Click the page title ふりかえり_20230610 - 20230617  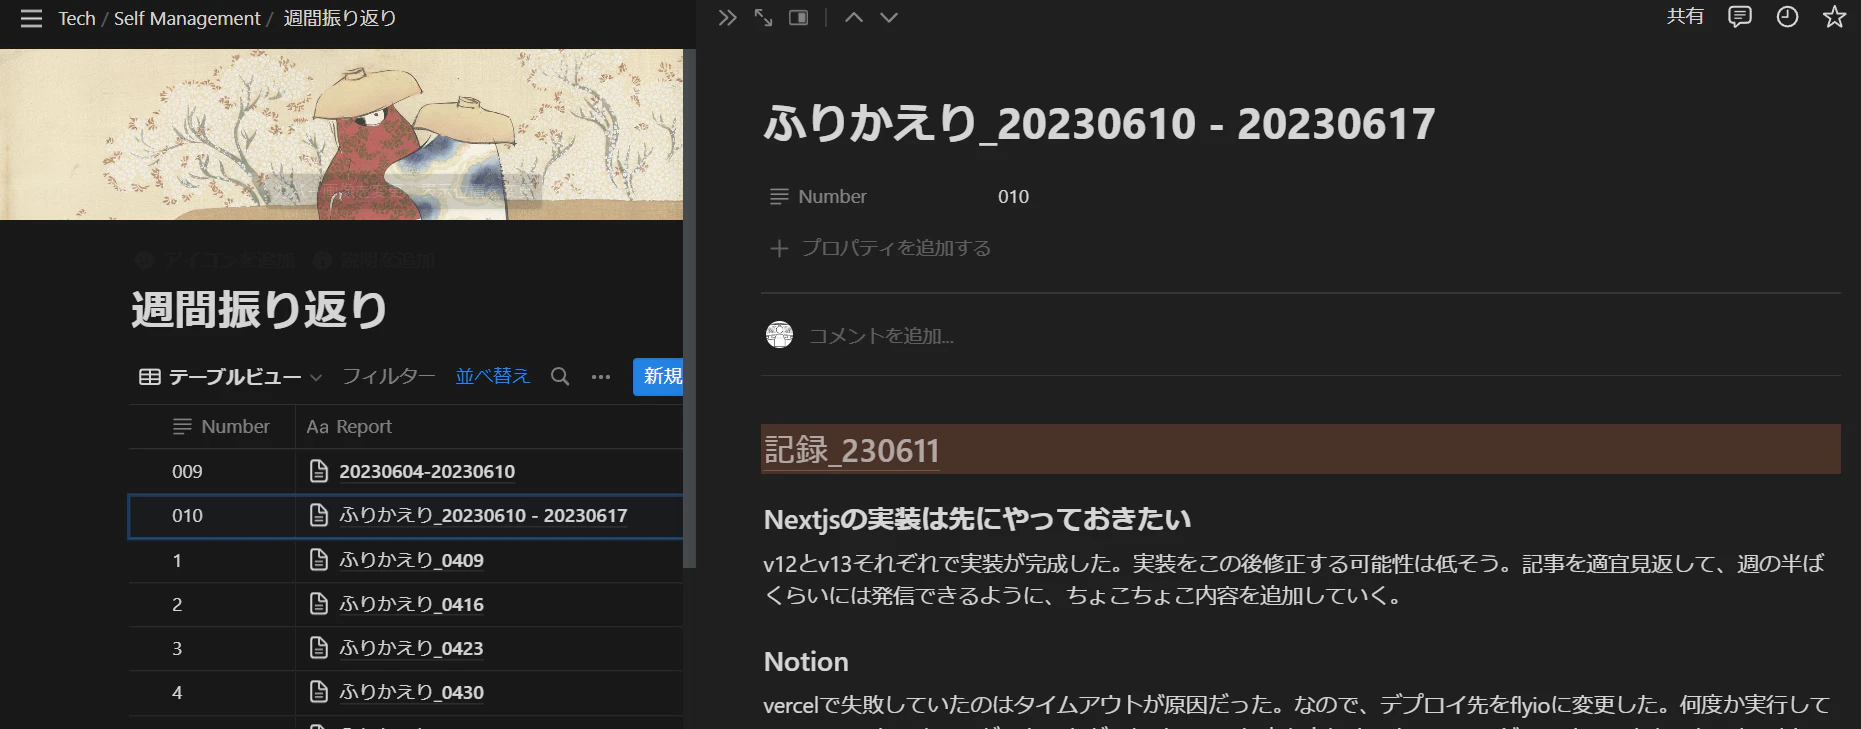[x=1099, y=124]
